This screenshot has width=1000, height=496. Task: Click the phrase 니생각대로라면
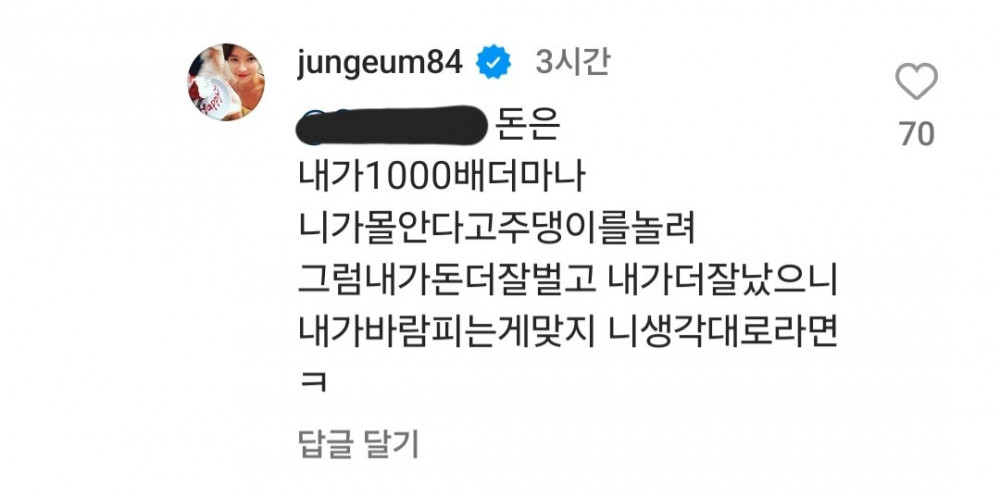[723, 333]
